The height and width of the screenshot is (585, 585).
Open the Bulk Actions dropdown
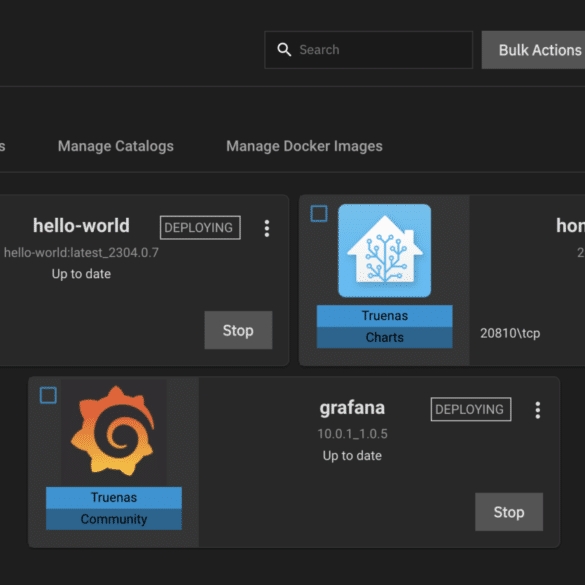[534, 50]
